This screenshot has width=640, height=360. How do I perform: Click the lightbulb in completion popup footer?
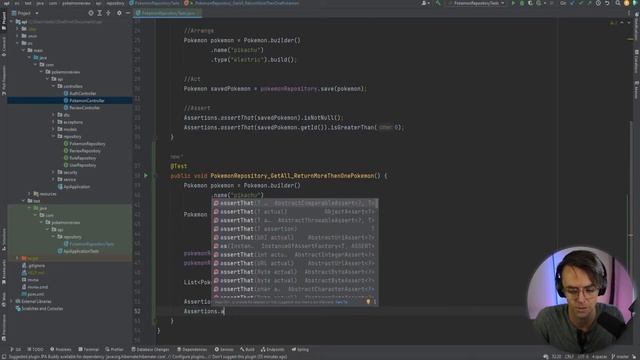click(368, 302)
